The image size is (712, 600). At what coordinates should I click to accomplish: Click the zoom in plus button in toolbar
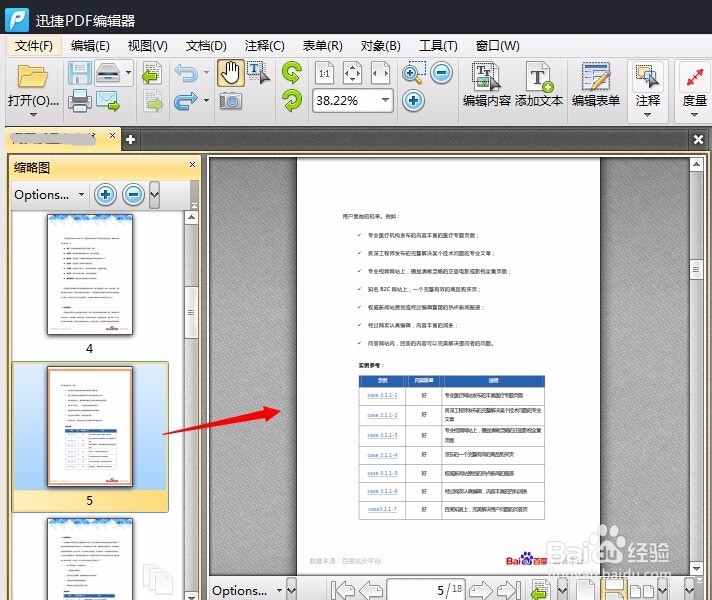pyautogui.click(x=413, y=100)
